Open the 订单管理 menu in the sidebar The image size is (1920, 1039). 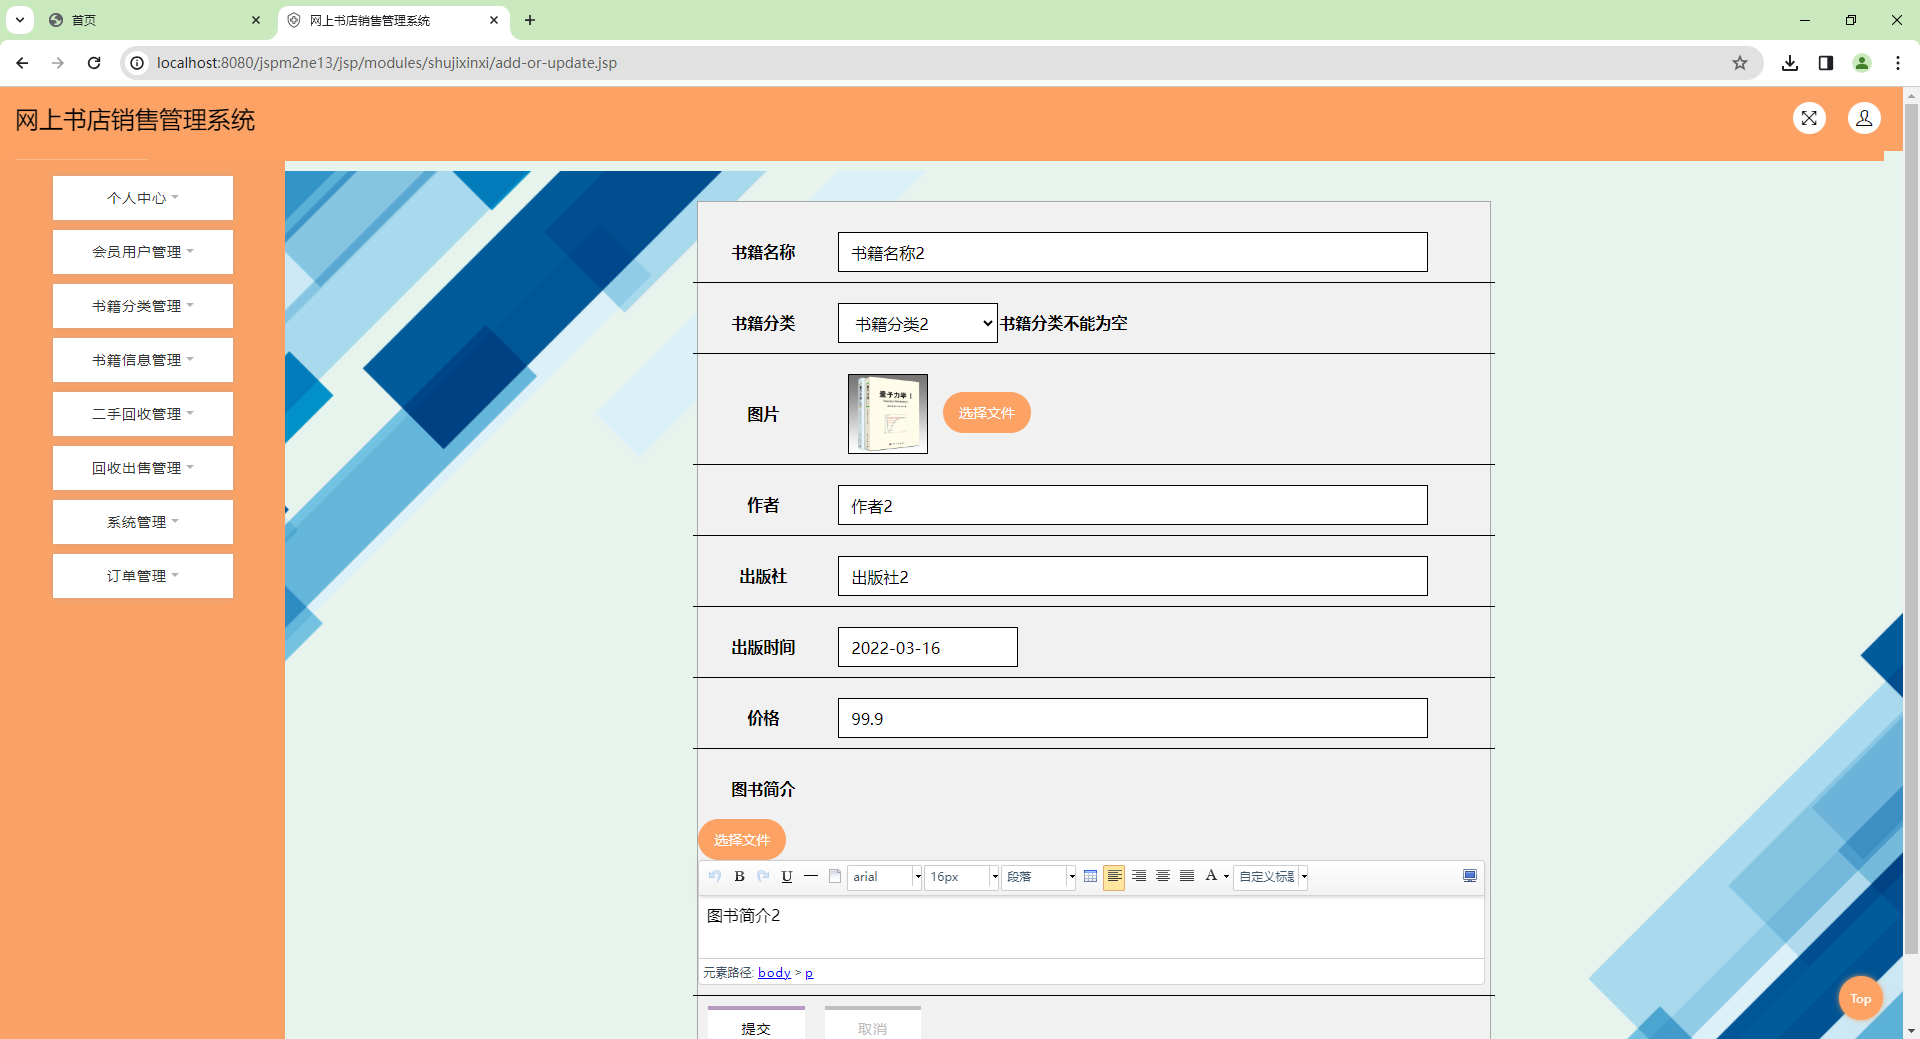coord(142,575)
